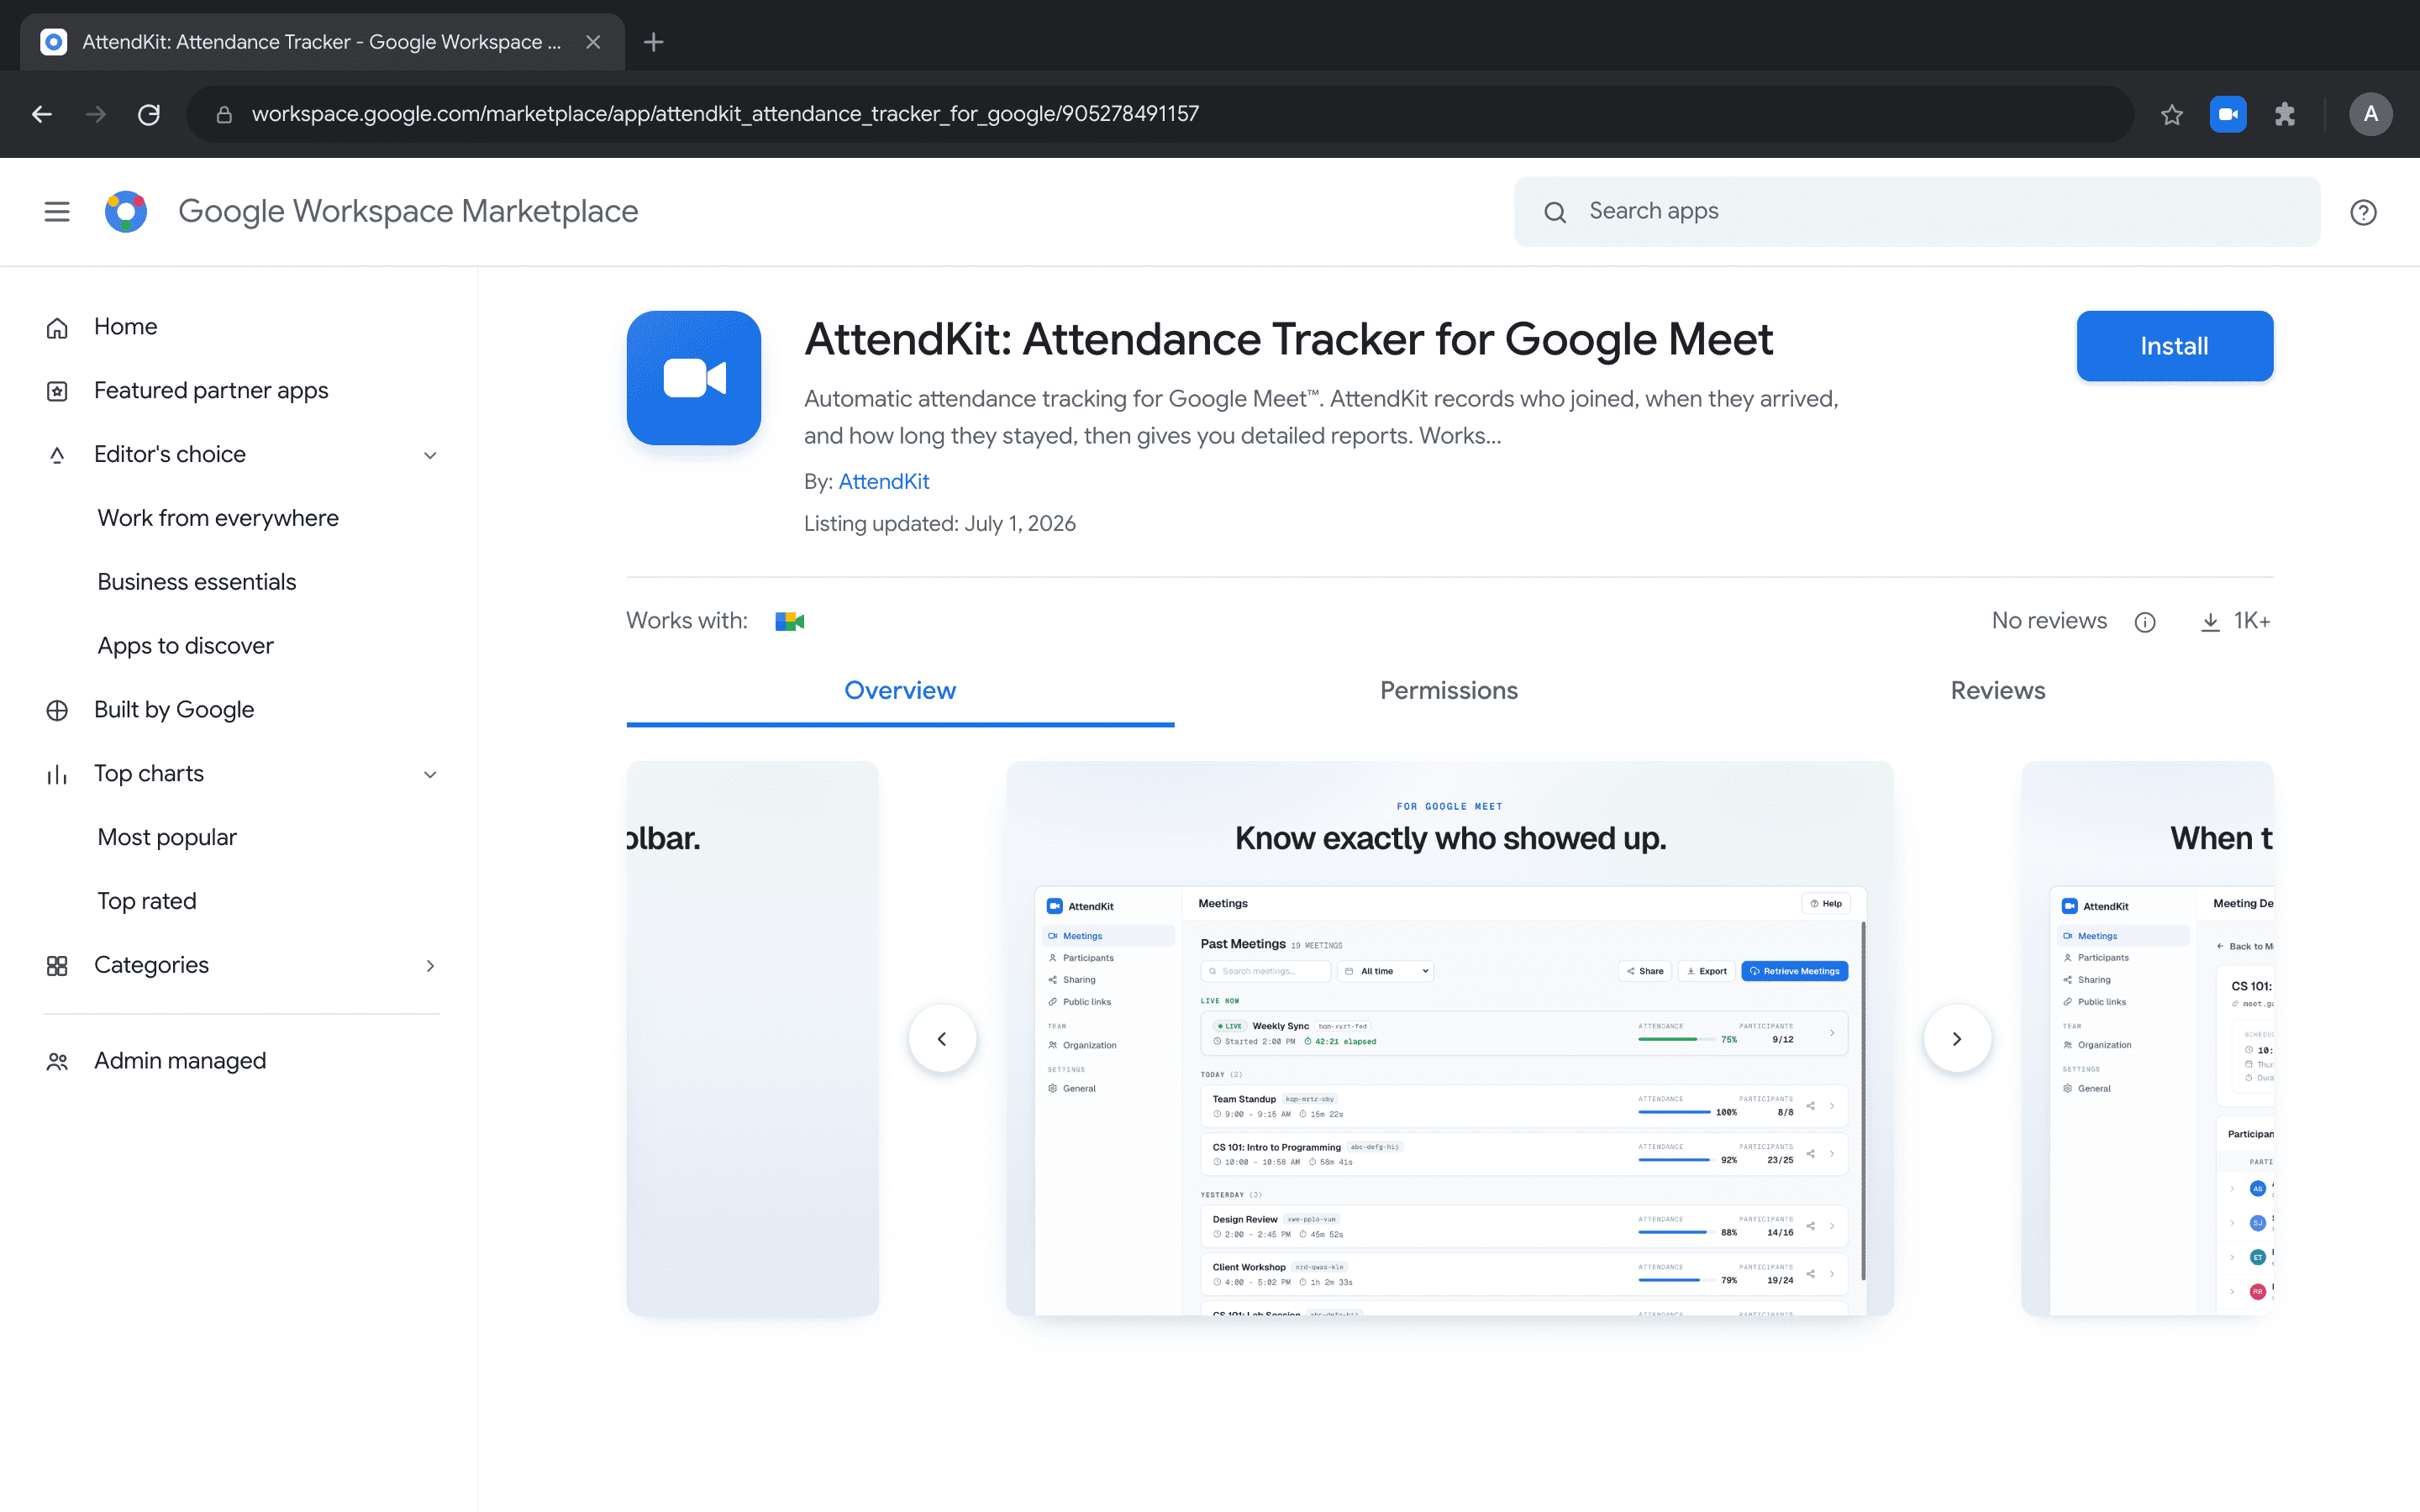
Task: Click the app description paragraph
Action: [x=1321, y=417]
